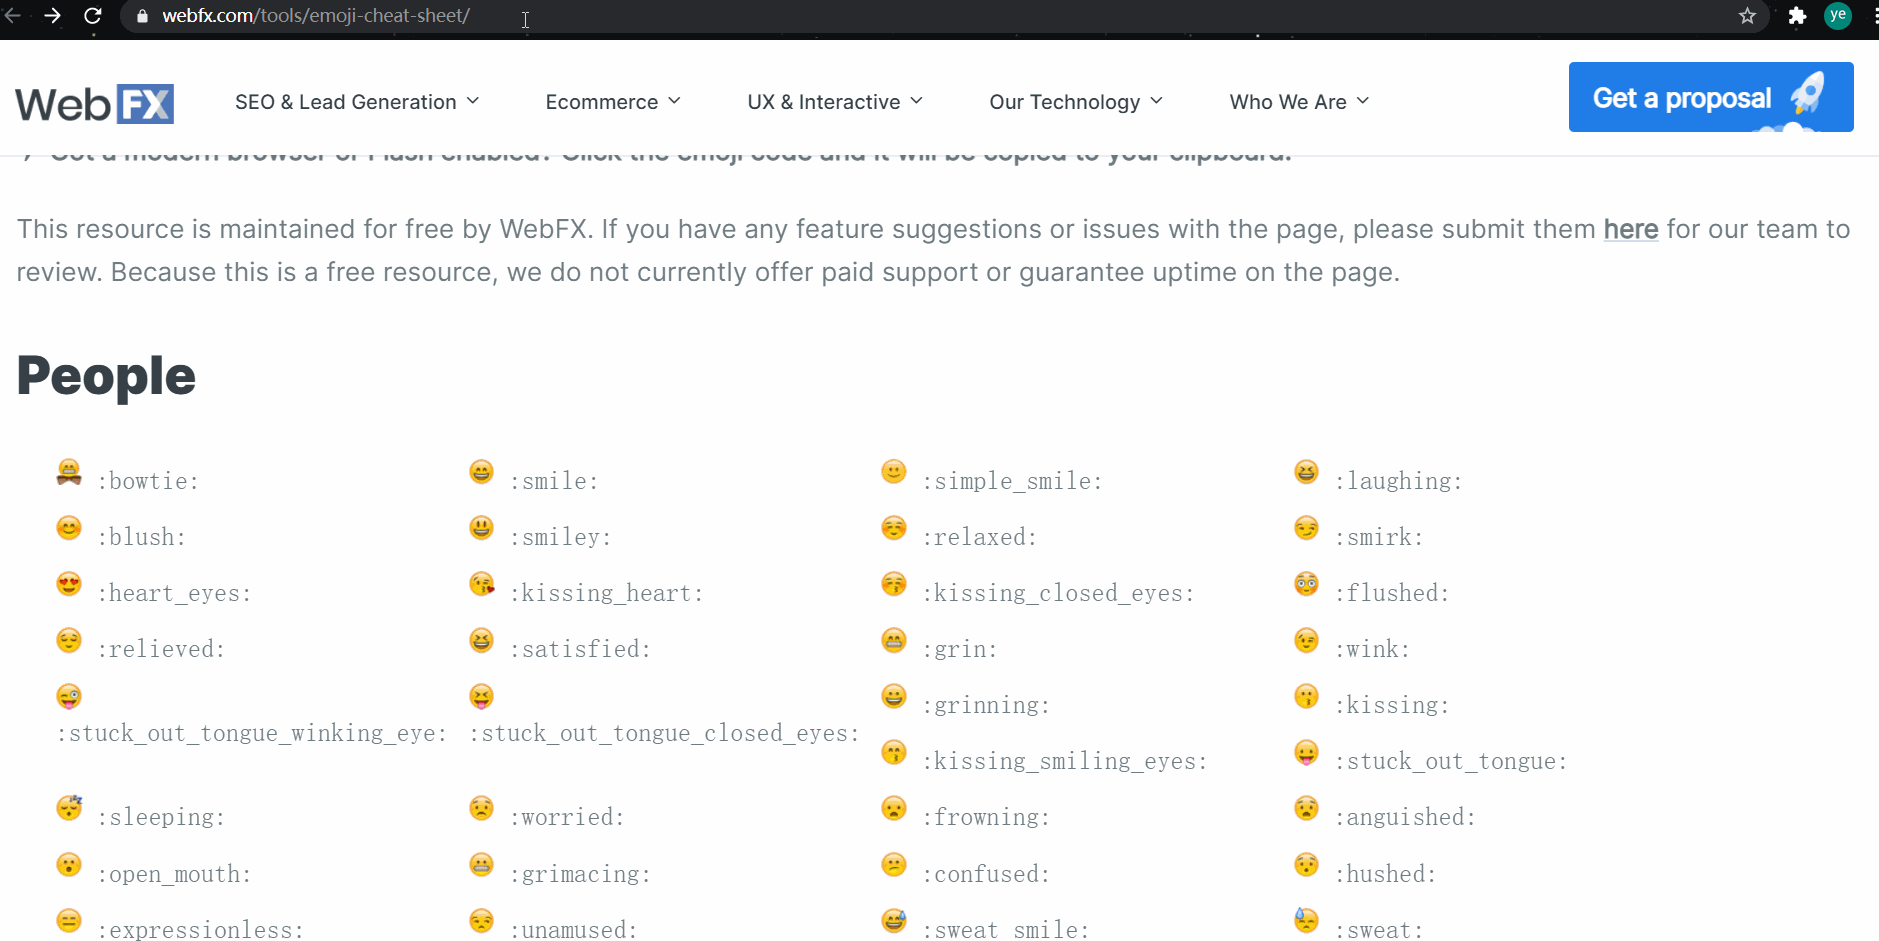Go to WebFX home via logo

click(x=95, y=104)
